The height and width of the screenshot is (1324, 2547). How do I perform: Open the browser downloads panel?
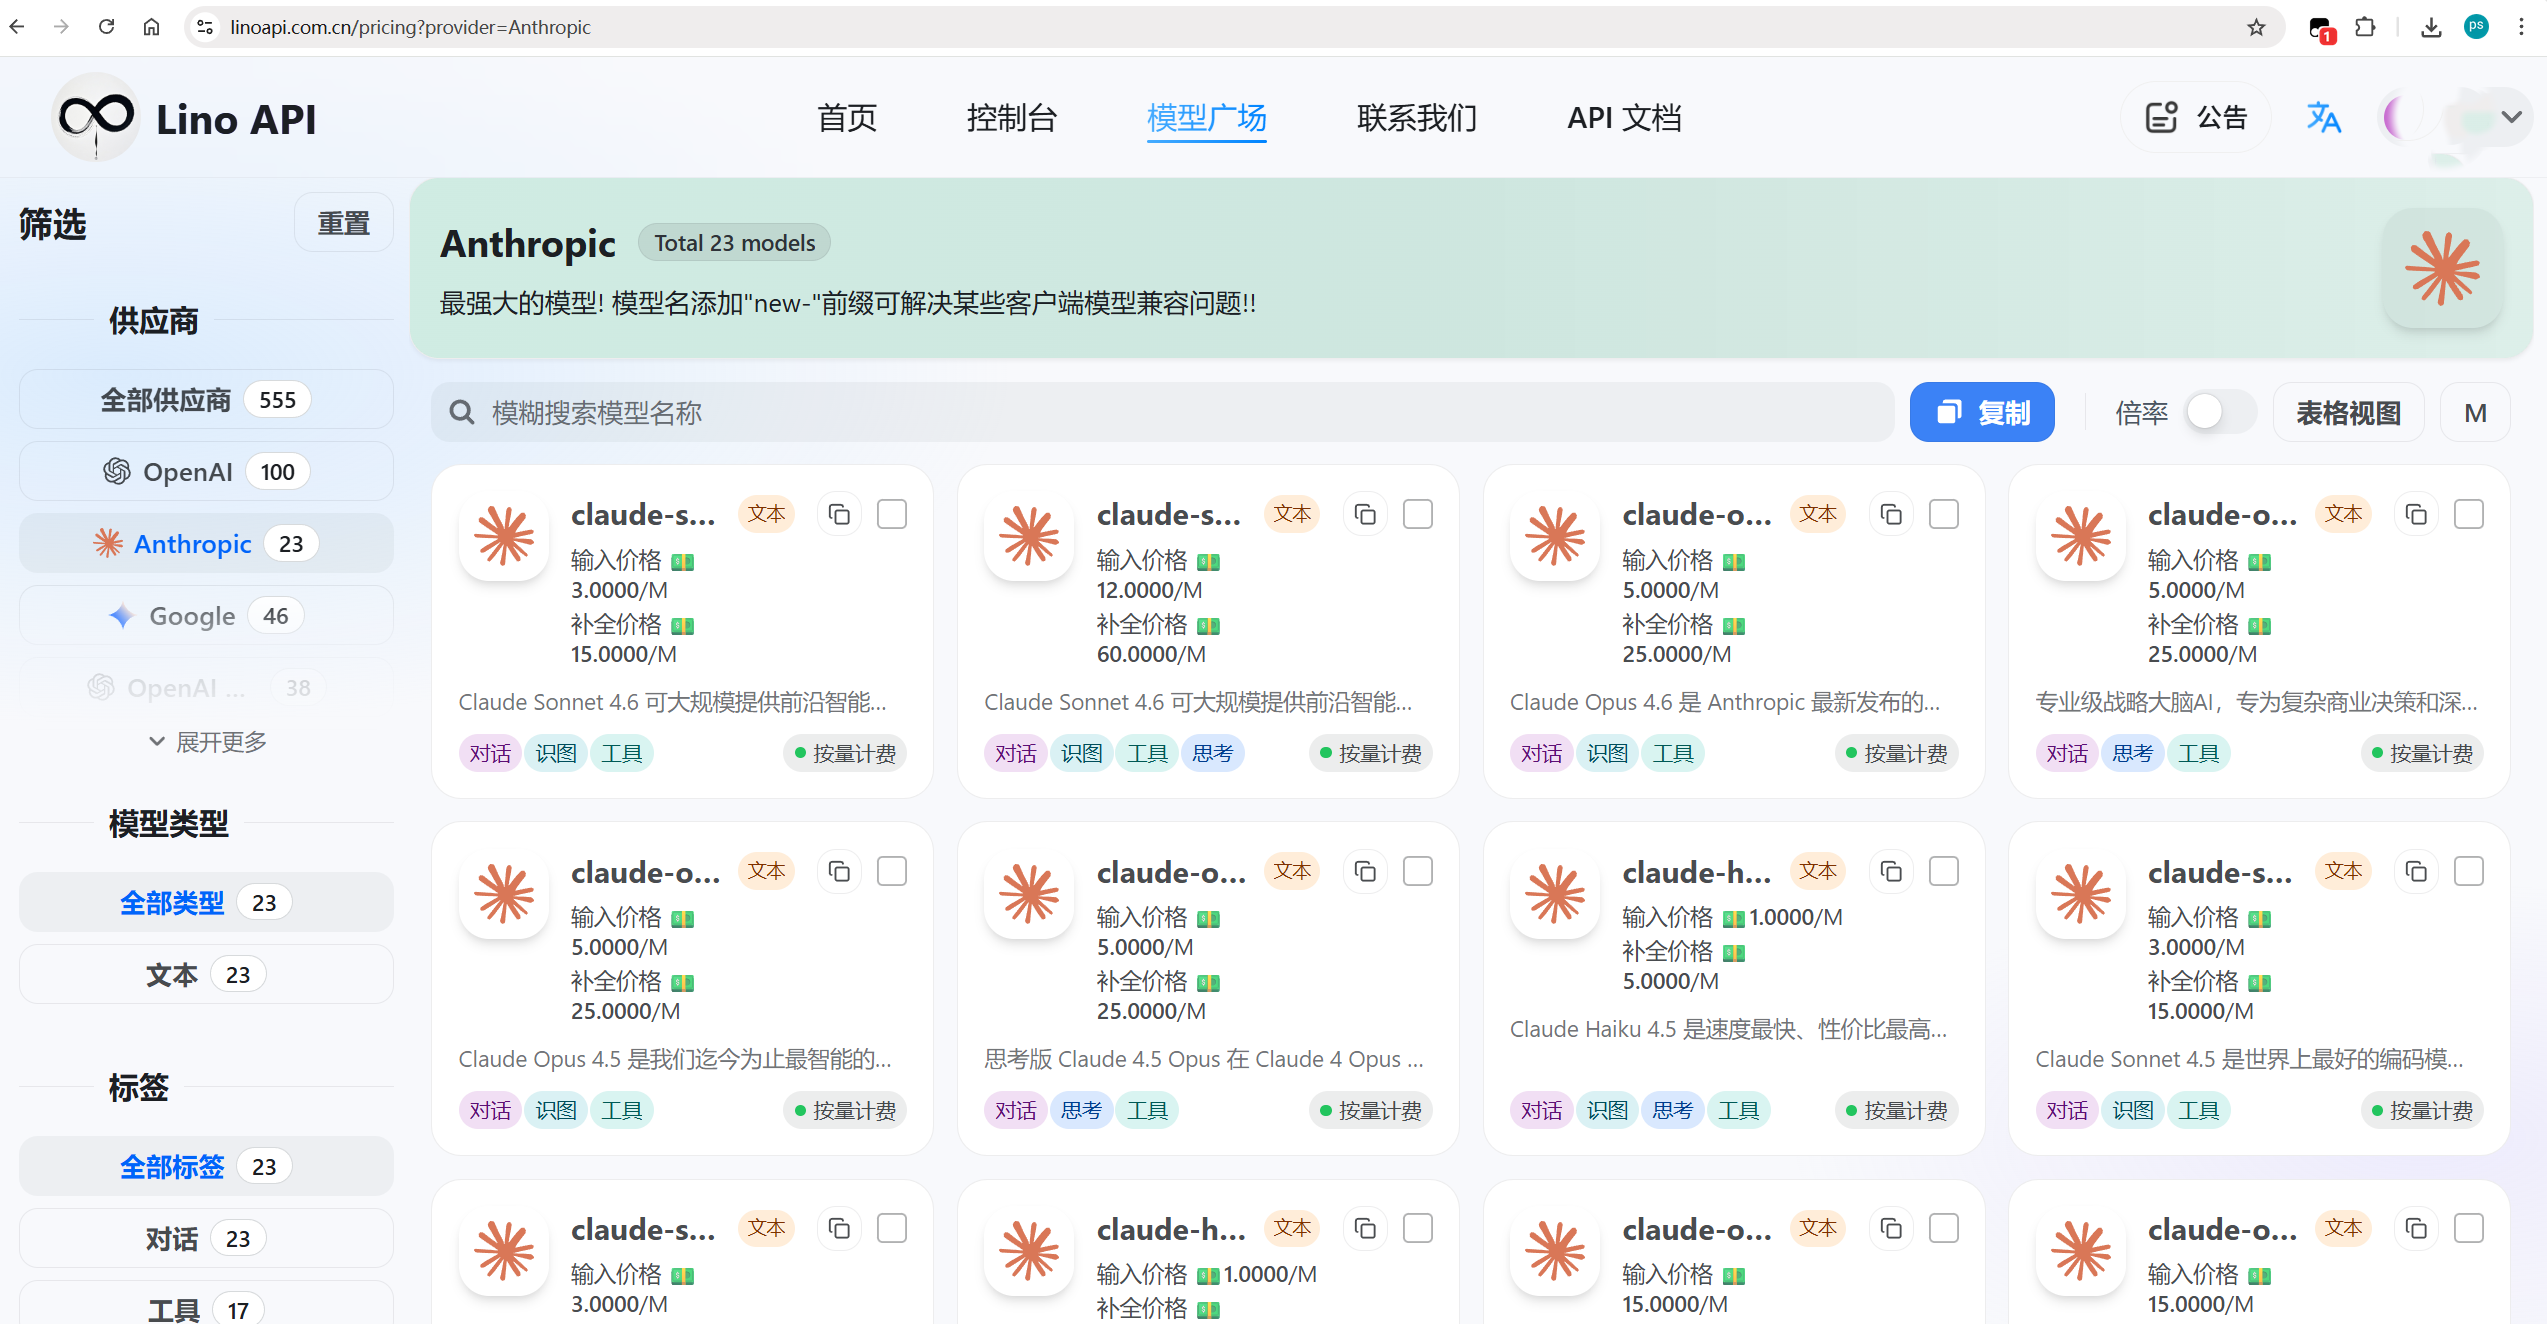click(2431, 27)
